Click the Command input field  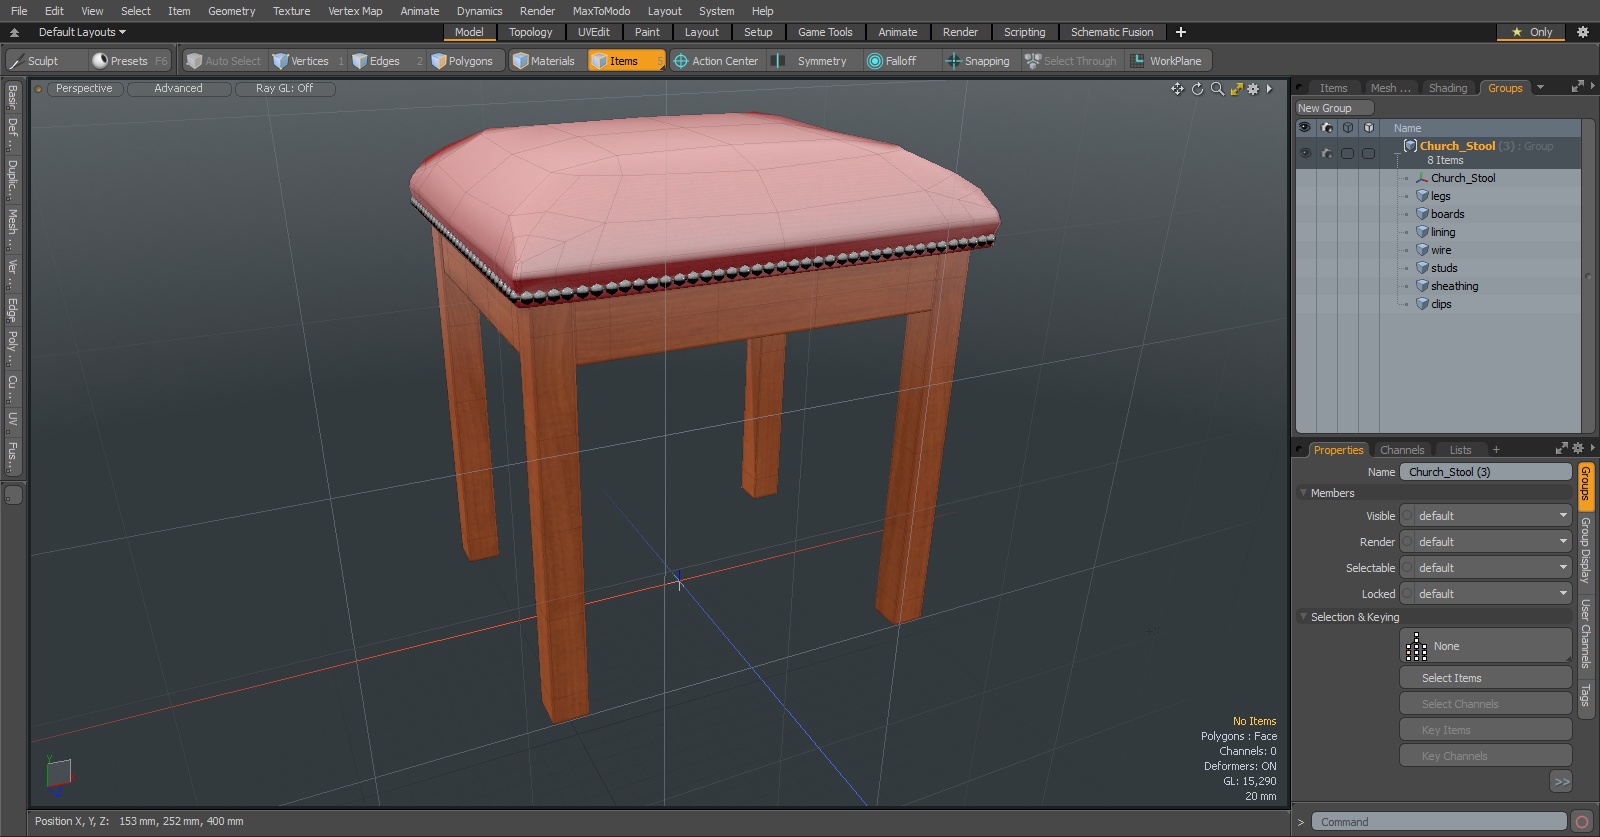click(x=1438, y=822)
